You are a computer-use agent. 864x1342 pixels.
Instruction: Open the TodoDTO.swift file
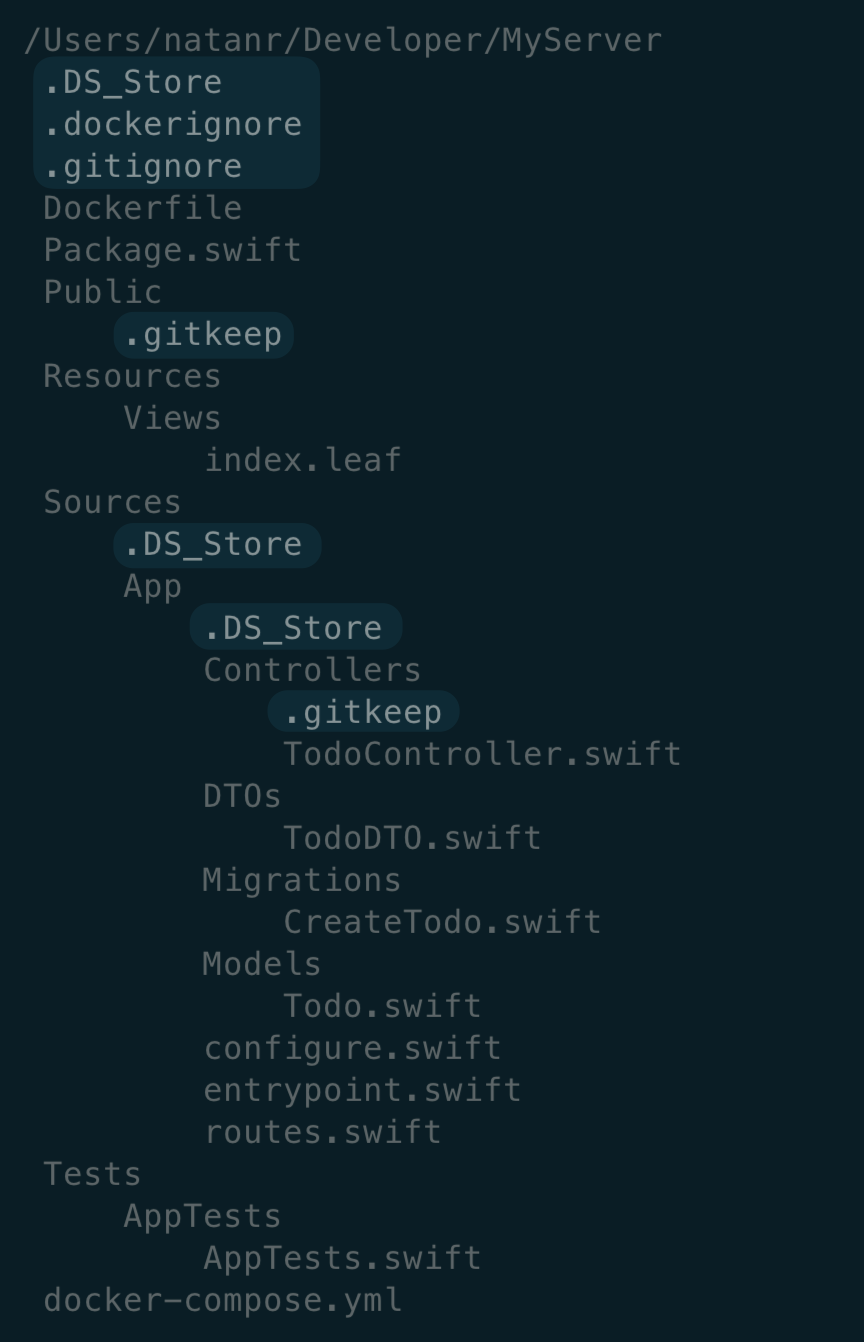click(412, 838)
